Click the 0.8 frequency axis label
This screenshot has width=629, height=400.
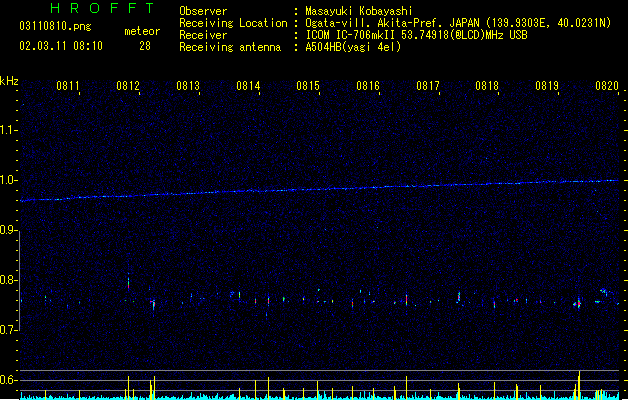[x=8, y=280]
